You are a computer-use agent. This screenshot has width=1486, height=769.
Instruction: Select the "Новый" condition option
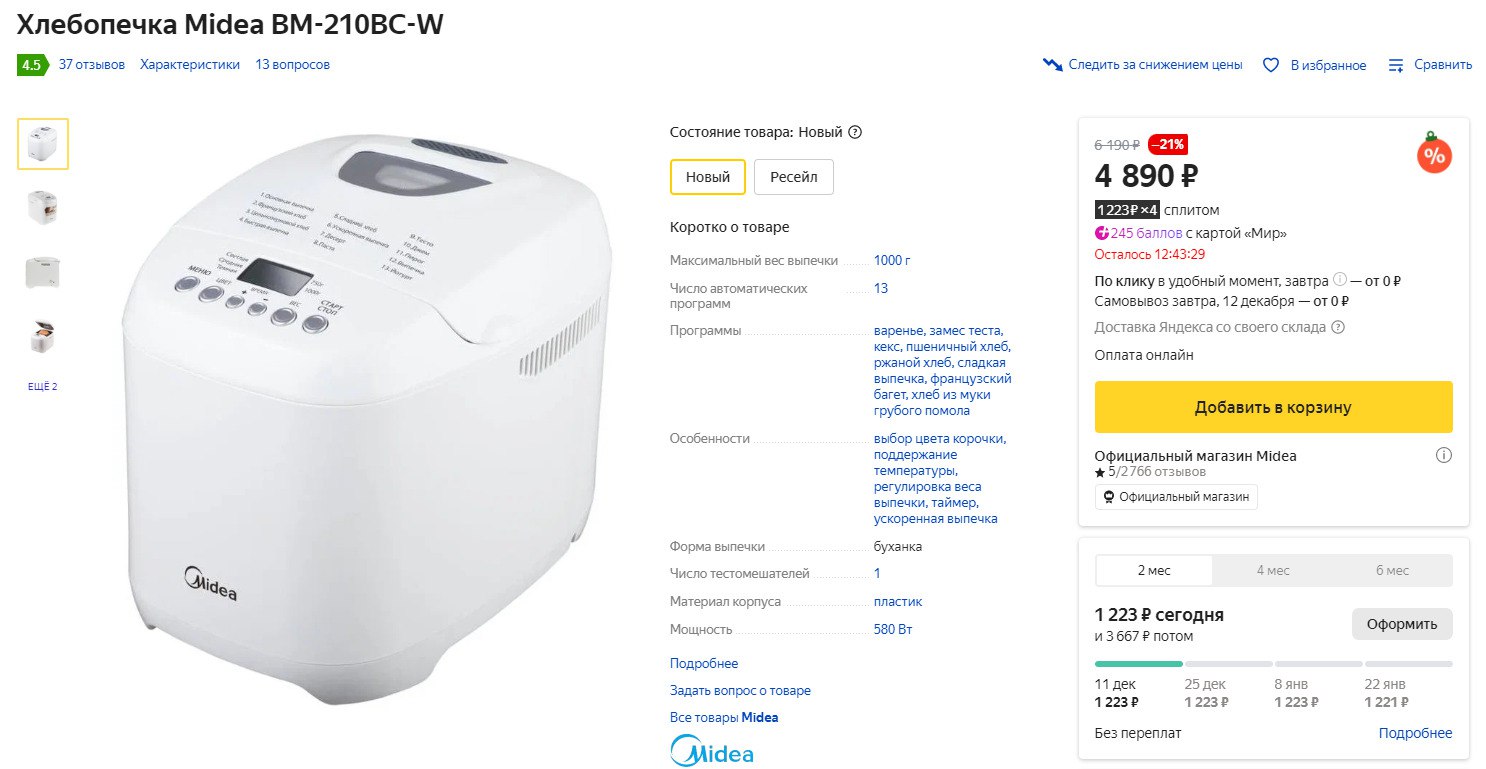707,177
